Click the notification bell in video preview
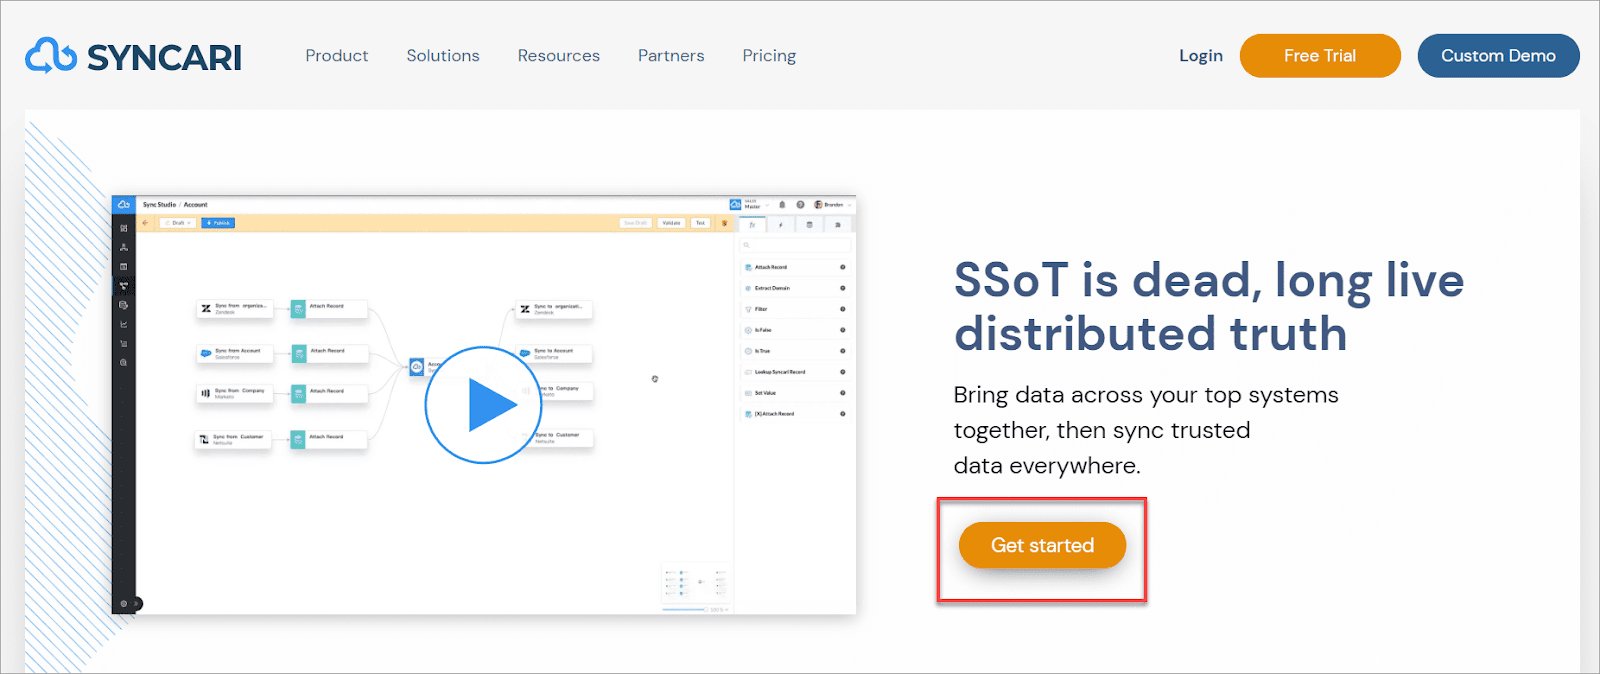This screenshot has width=1600, height=674. [782, 204]
